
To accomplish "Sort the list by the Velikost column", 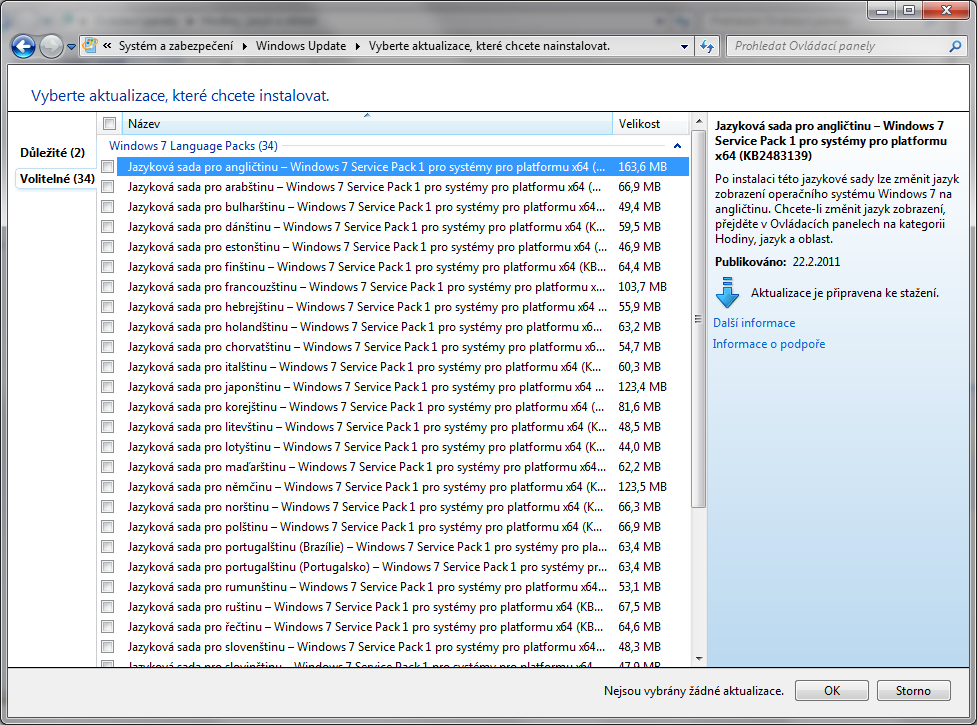I will click(x=651, y=123).
